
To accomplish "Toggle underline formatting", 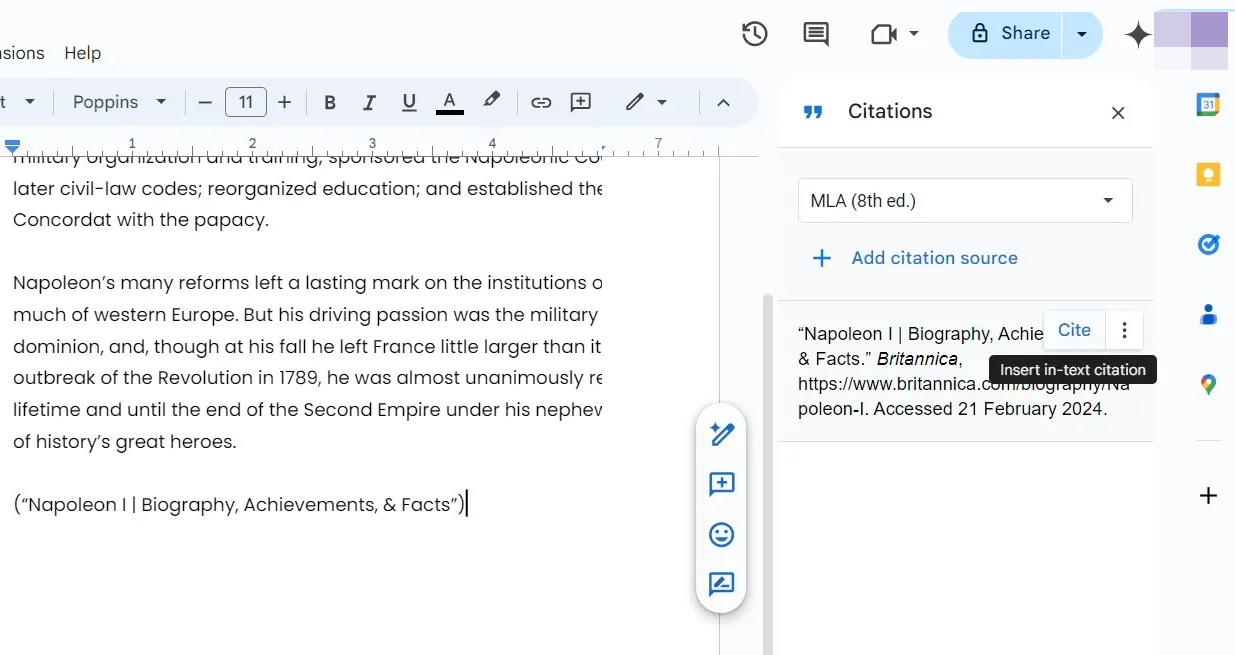I will pos(409,102).
